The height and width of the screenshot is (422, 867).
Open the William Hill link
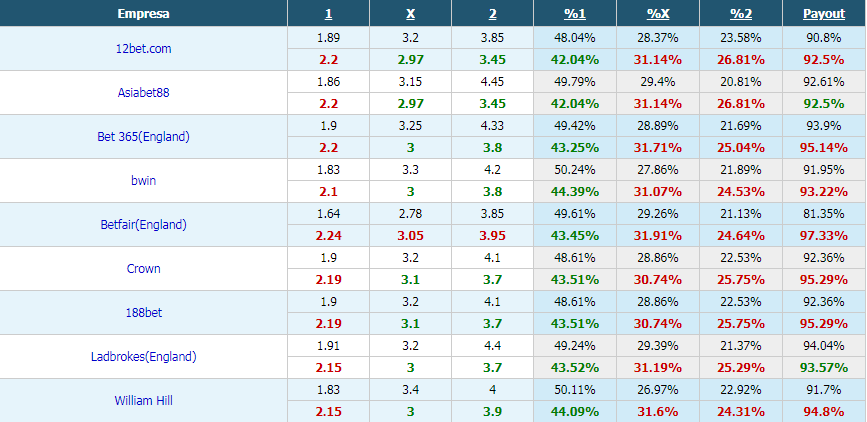point(143,400)
